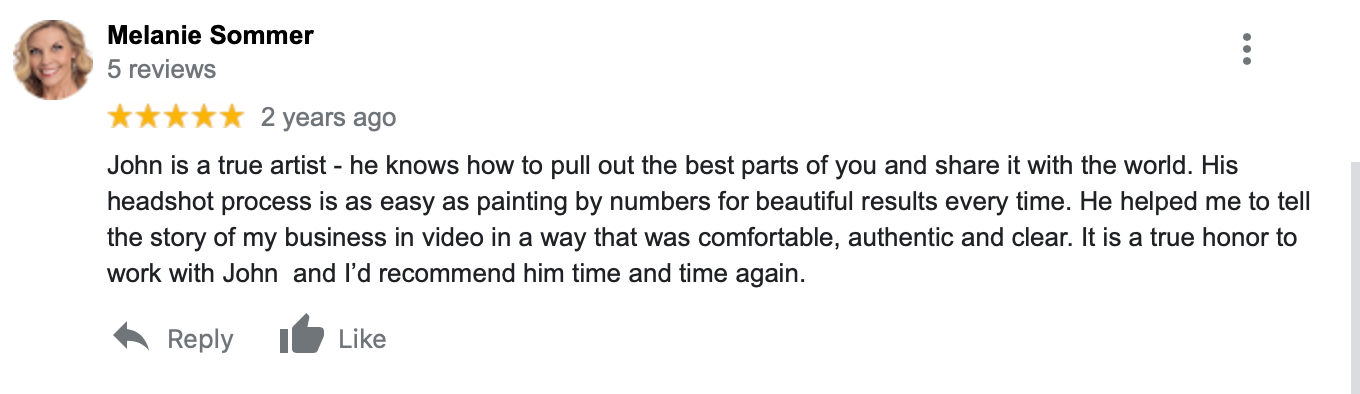Open the three-dot more options menu
Image resolution: width=1360 pixels, height=394 pixels.
click(1246, 48)
